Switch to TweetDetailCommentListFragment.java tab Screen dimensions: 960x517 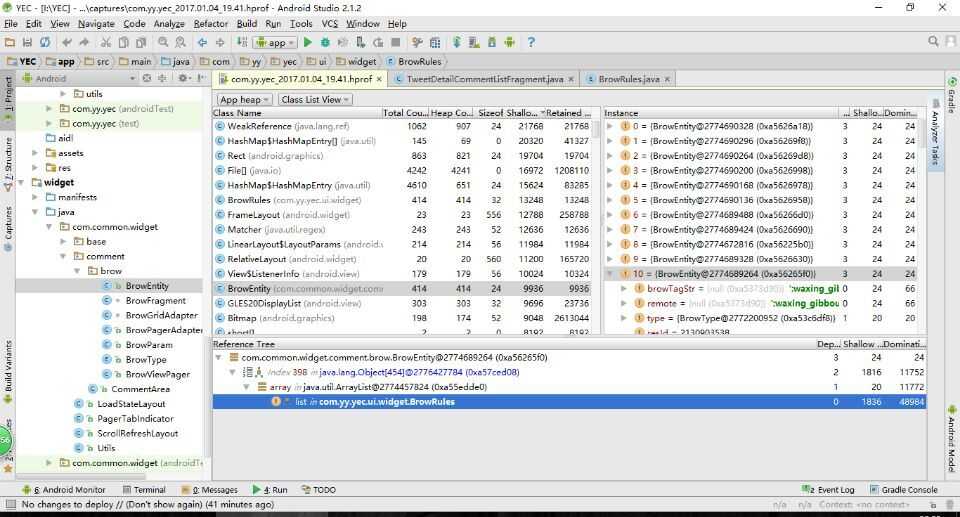[x=484, y=79]
